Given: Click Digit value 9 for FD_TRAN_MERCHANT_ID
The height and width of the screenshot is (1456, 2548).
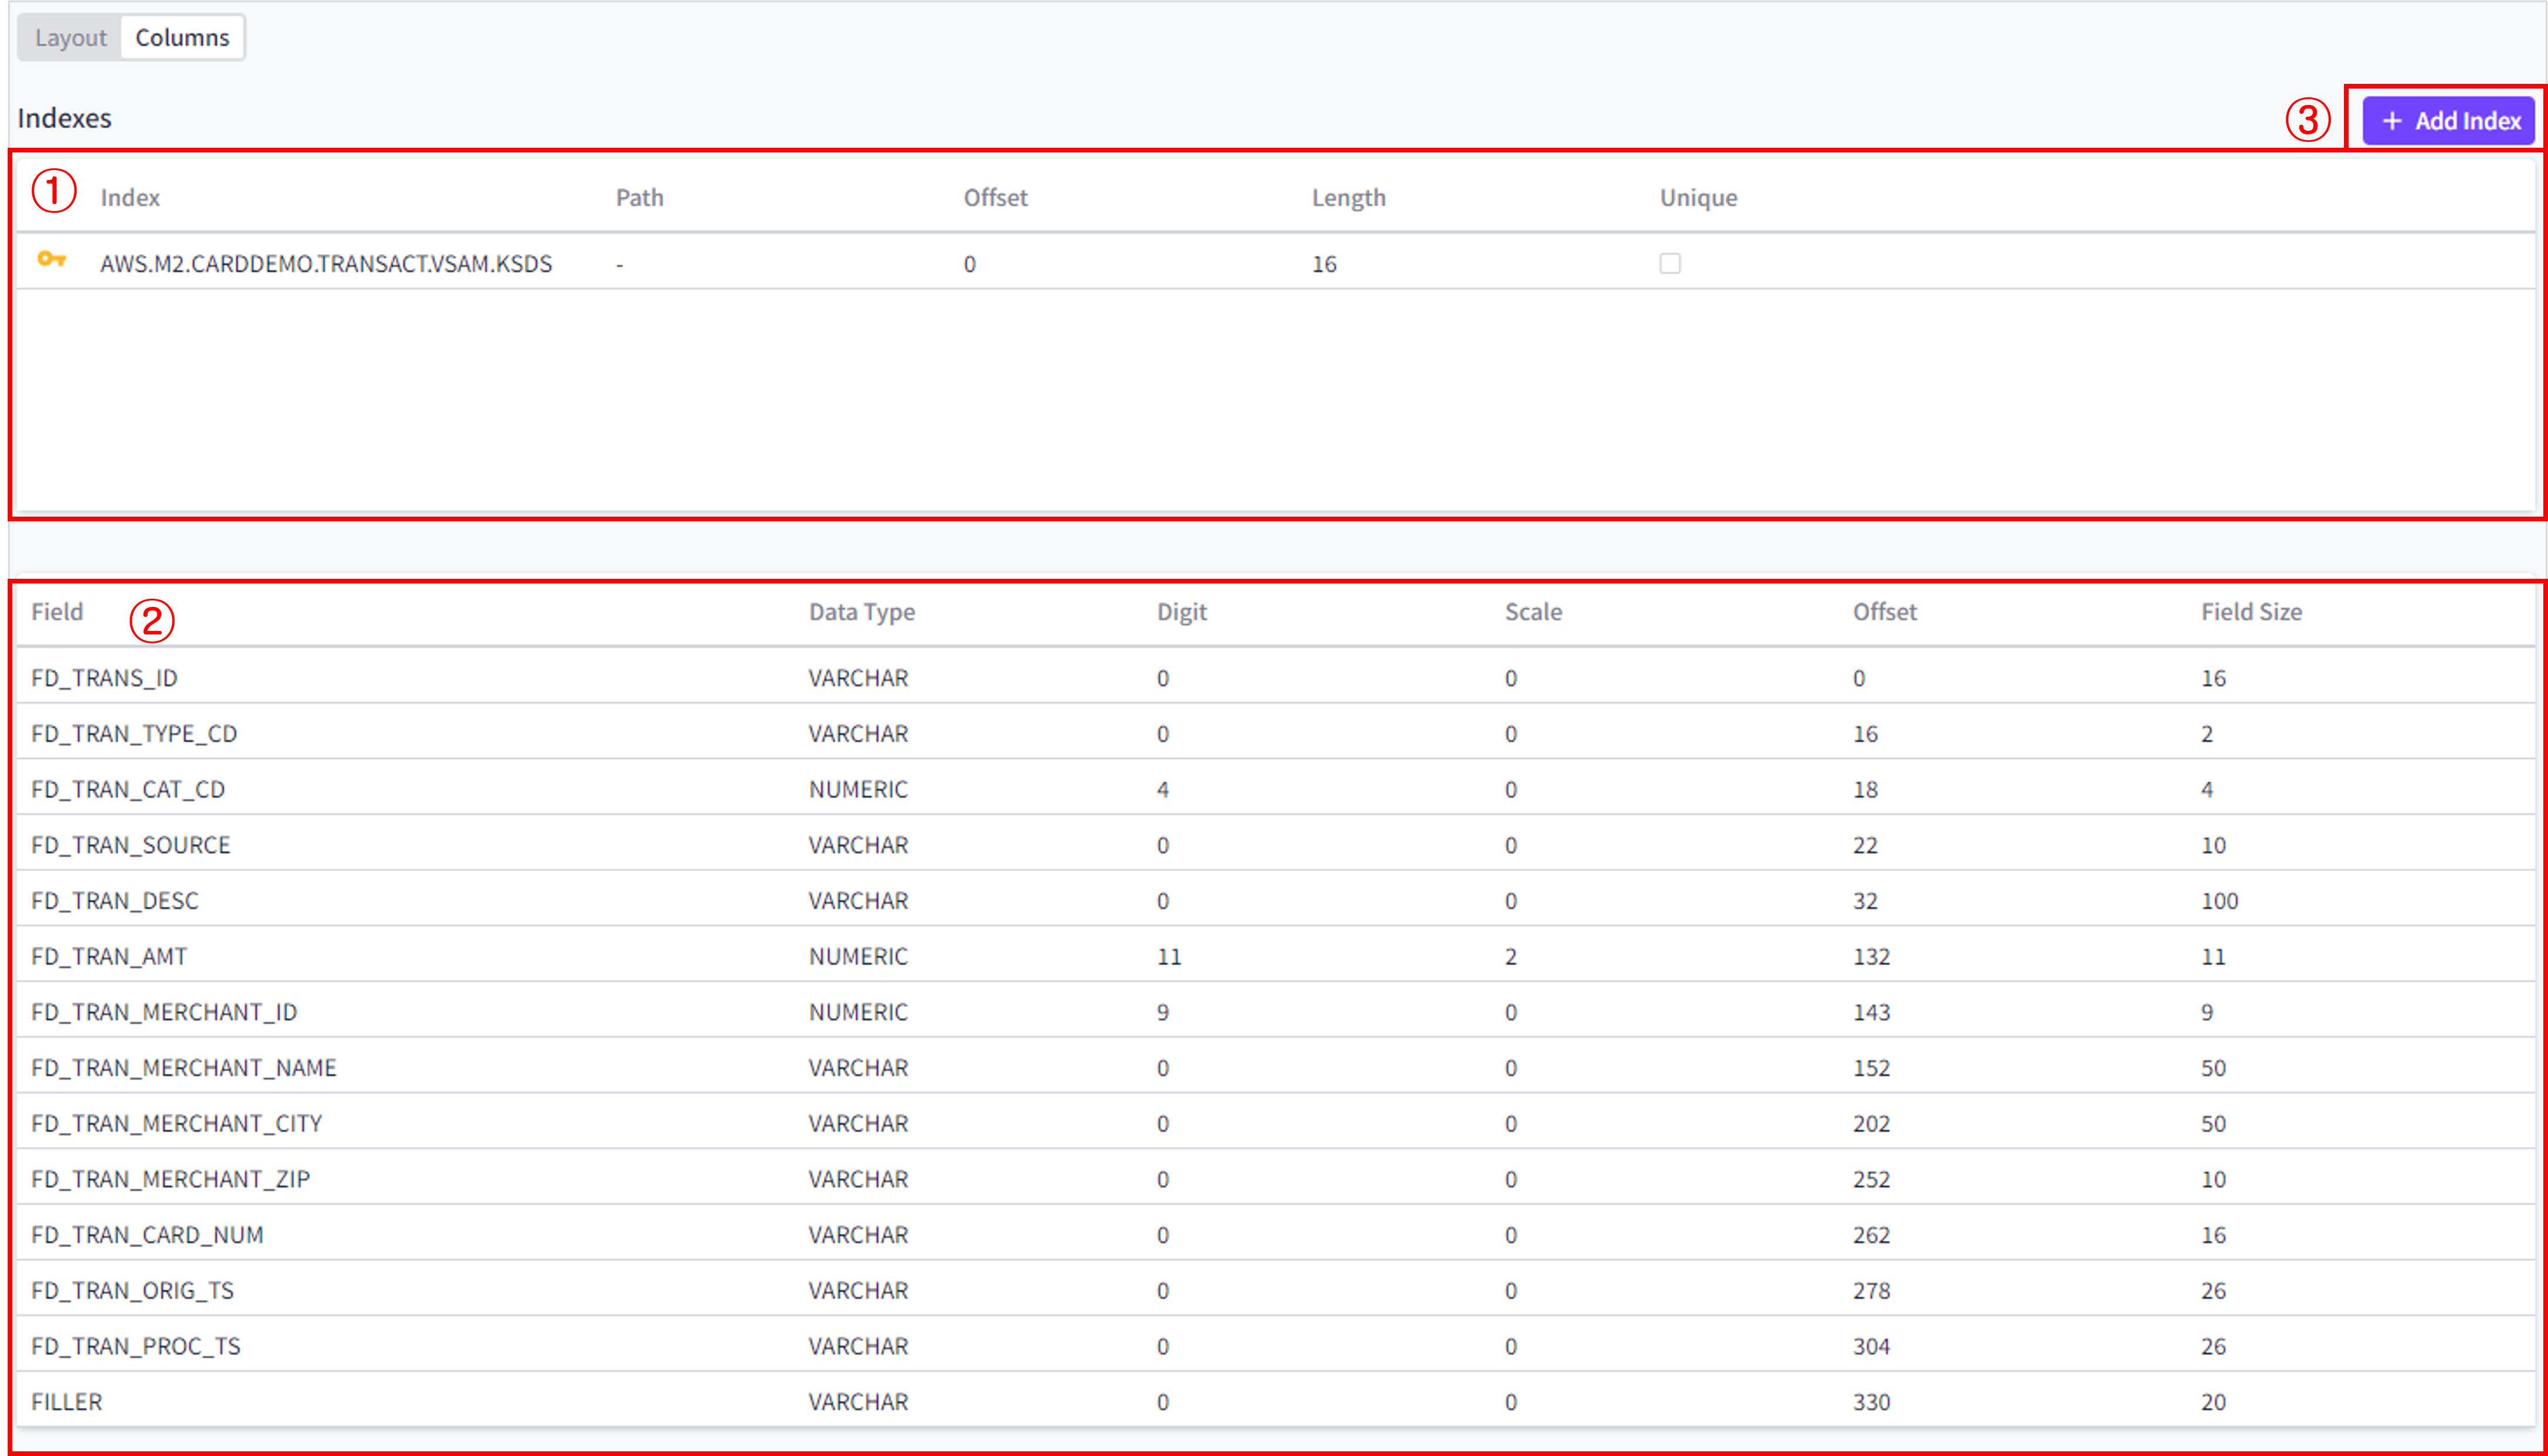Looking at the screenshot, I should [1162, 1013].
